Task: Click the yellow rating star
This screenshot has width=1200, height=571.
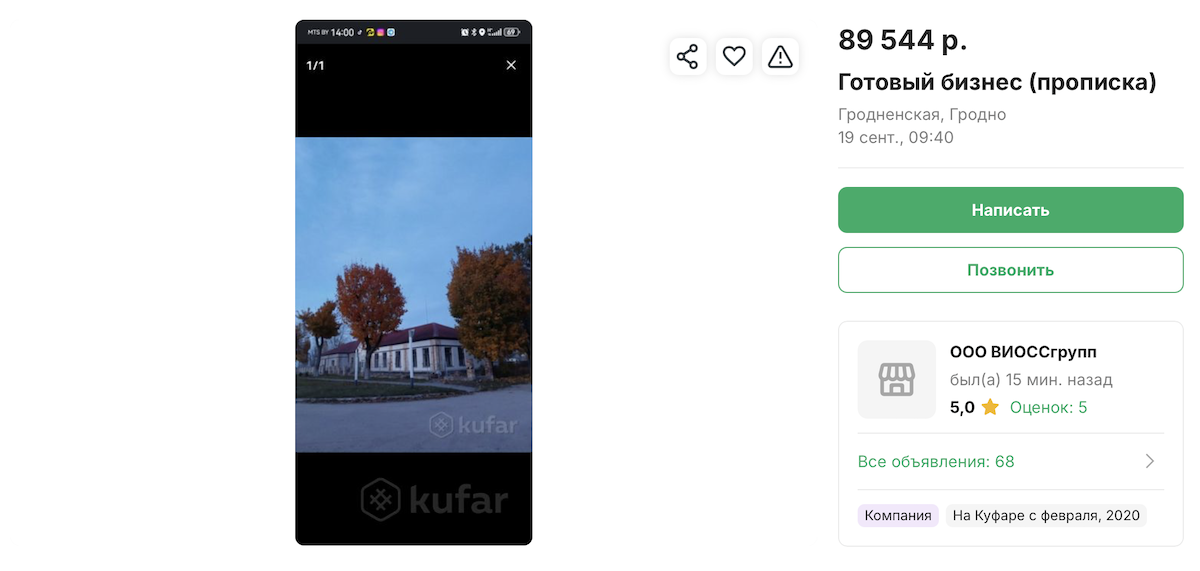Action: point(990,407)
